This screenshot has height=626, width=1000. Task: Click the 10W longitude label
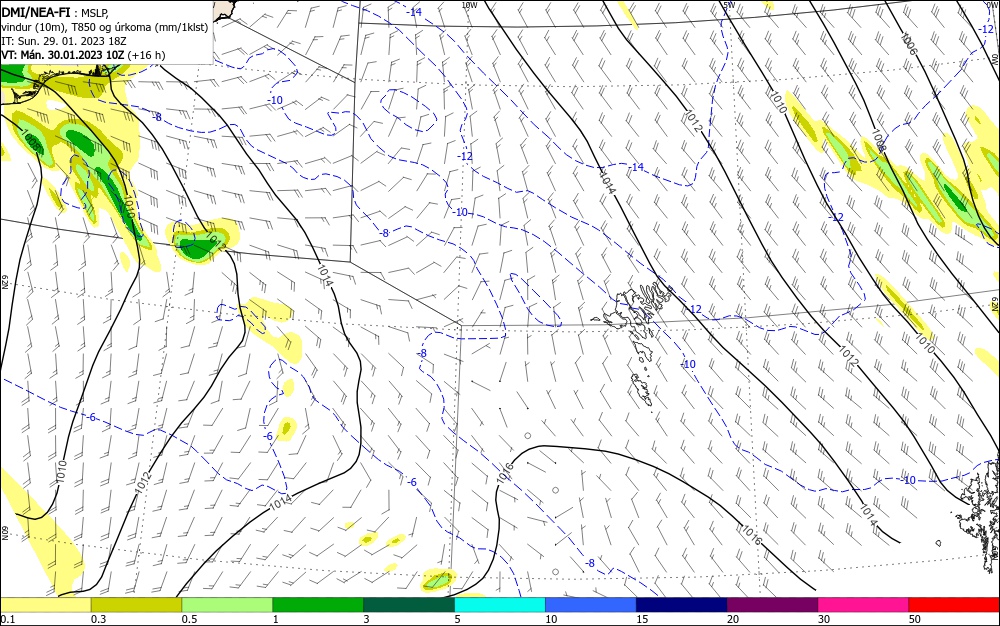pyautogui.click(x=469, y=5)
